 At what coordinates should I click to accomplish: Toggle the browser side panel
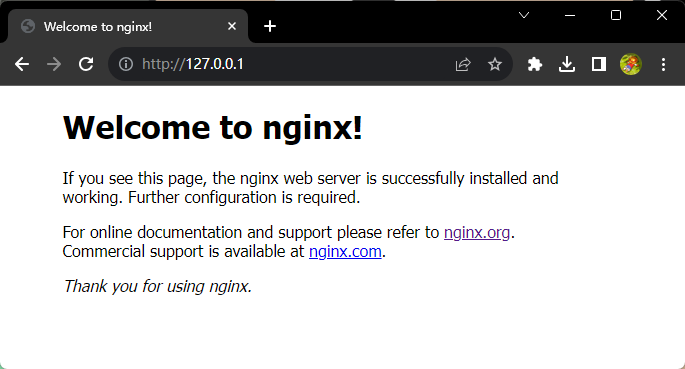click(599, 65)
